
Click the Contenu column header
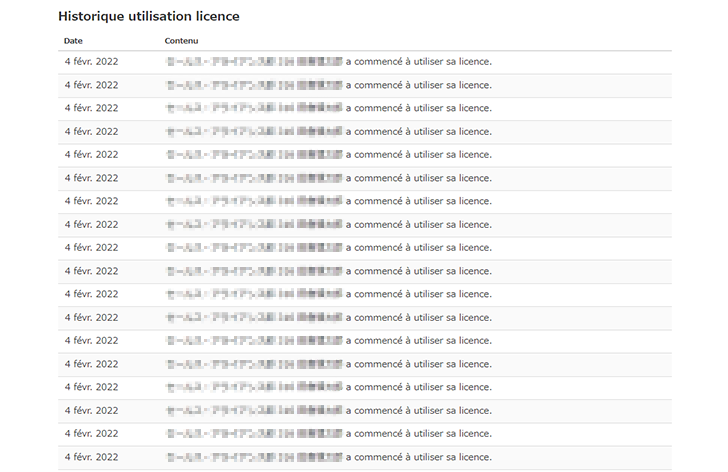click(x=182, y=41)
